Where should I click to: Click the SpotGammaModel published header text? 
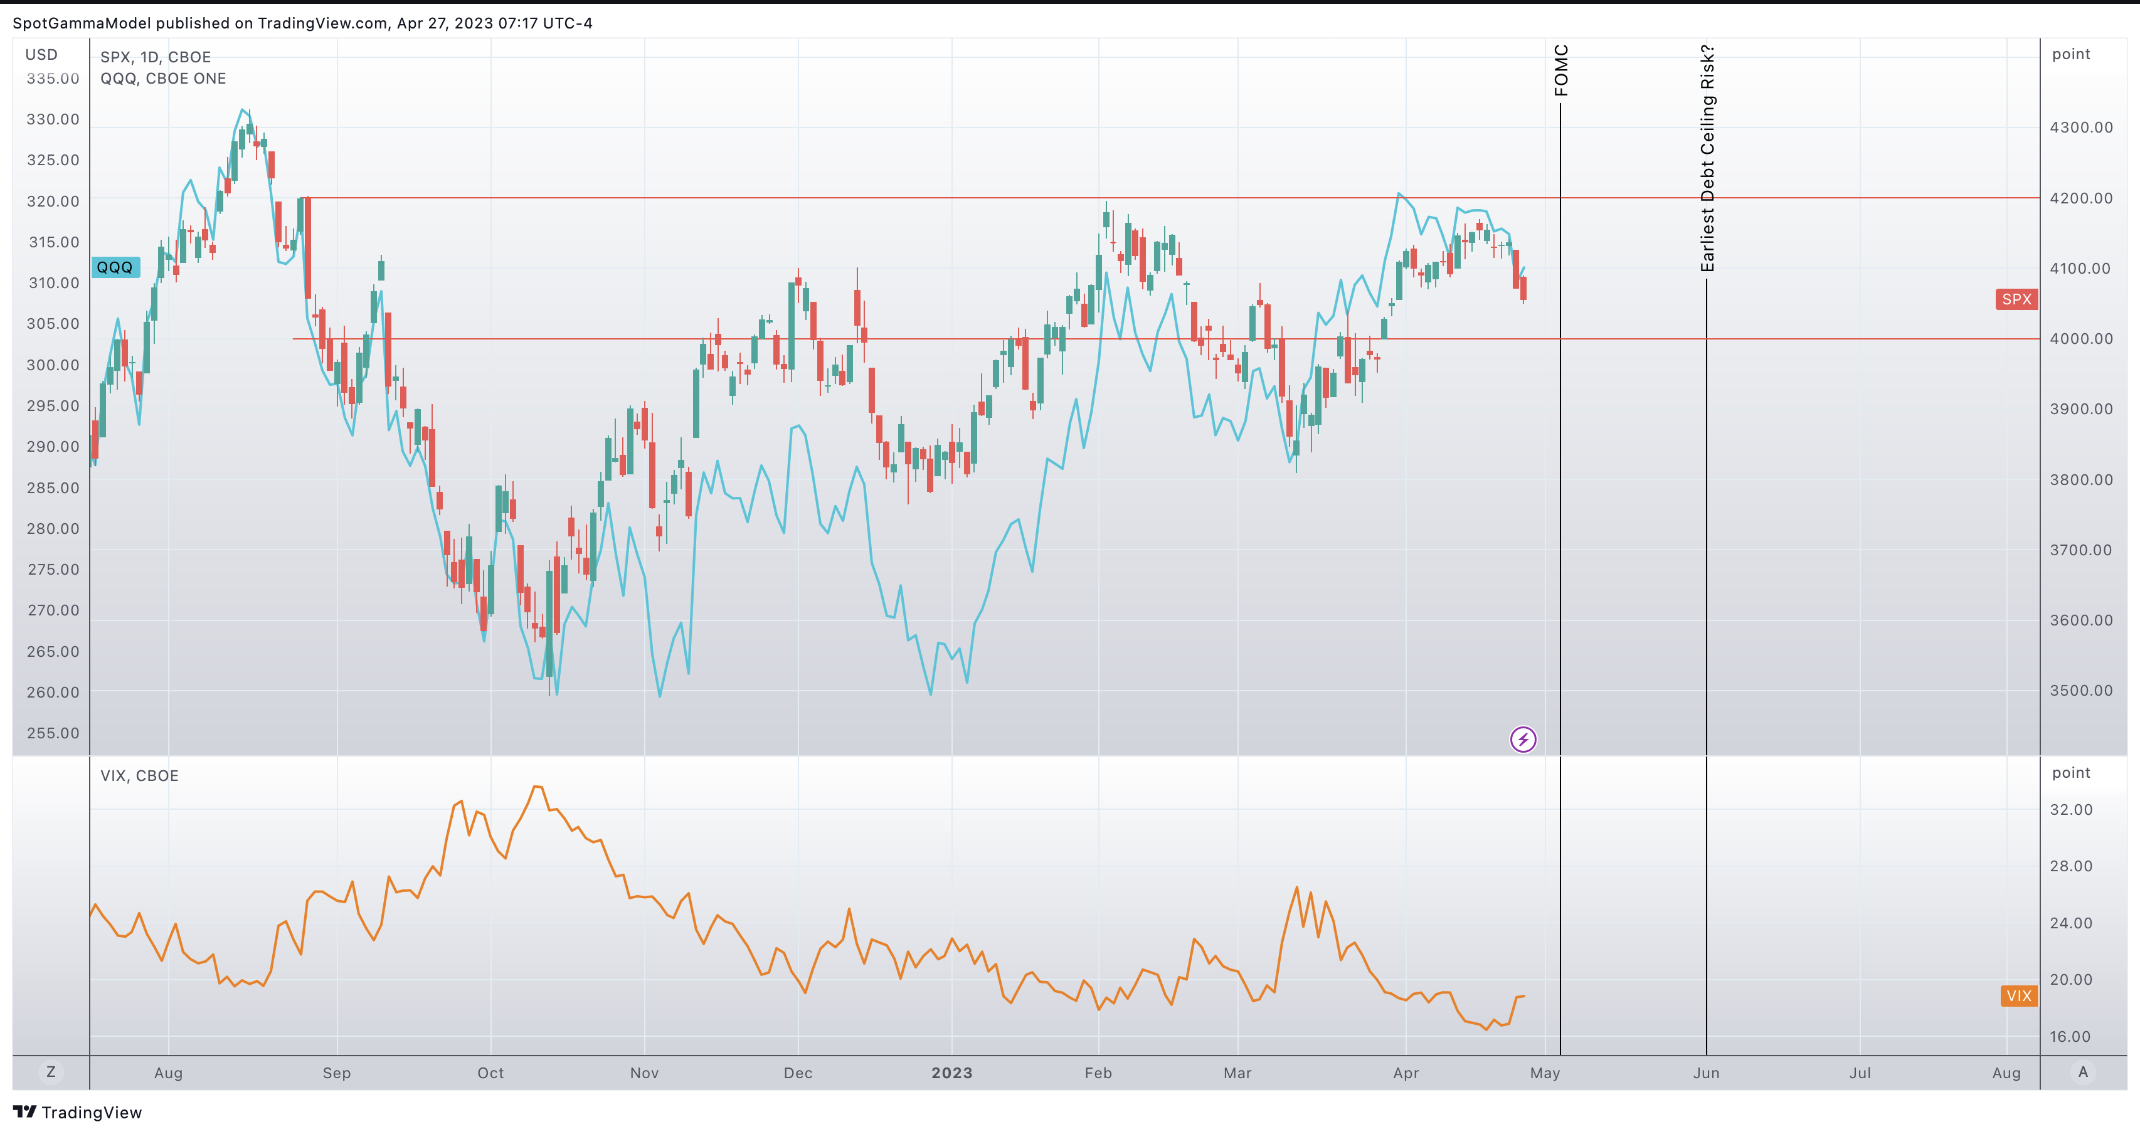point(302,23)
